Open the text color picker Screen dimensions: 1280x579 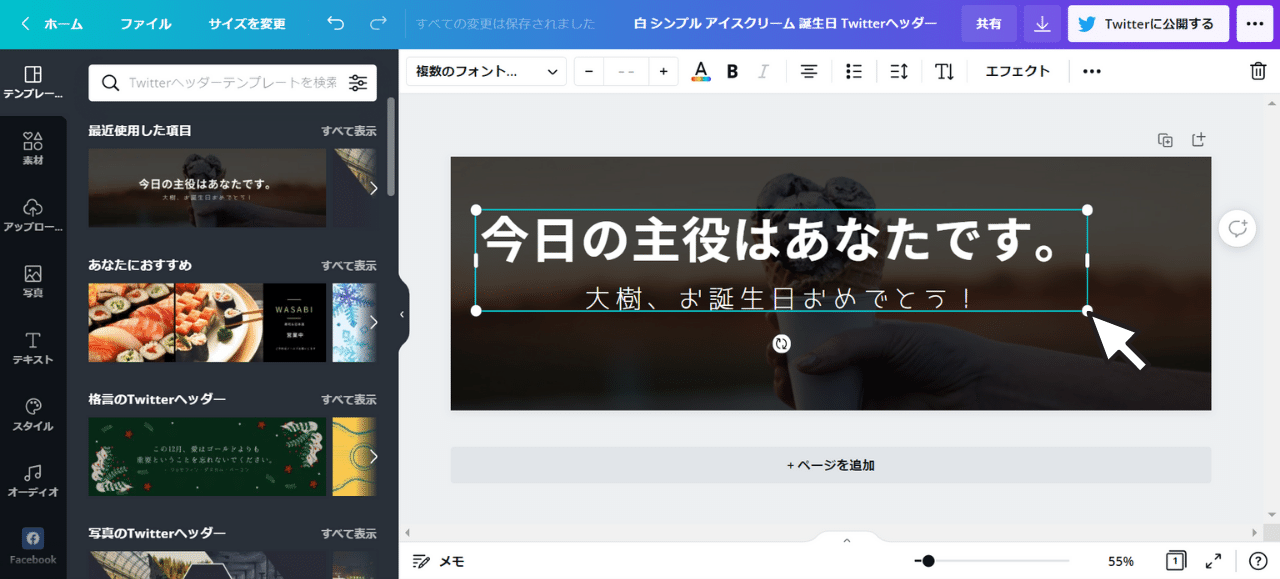point(701,71)
